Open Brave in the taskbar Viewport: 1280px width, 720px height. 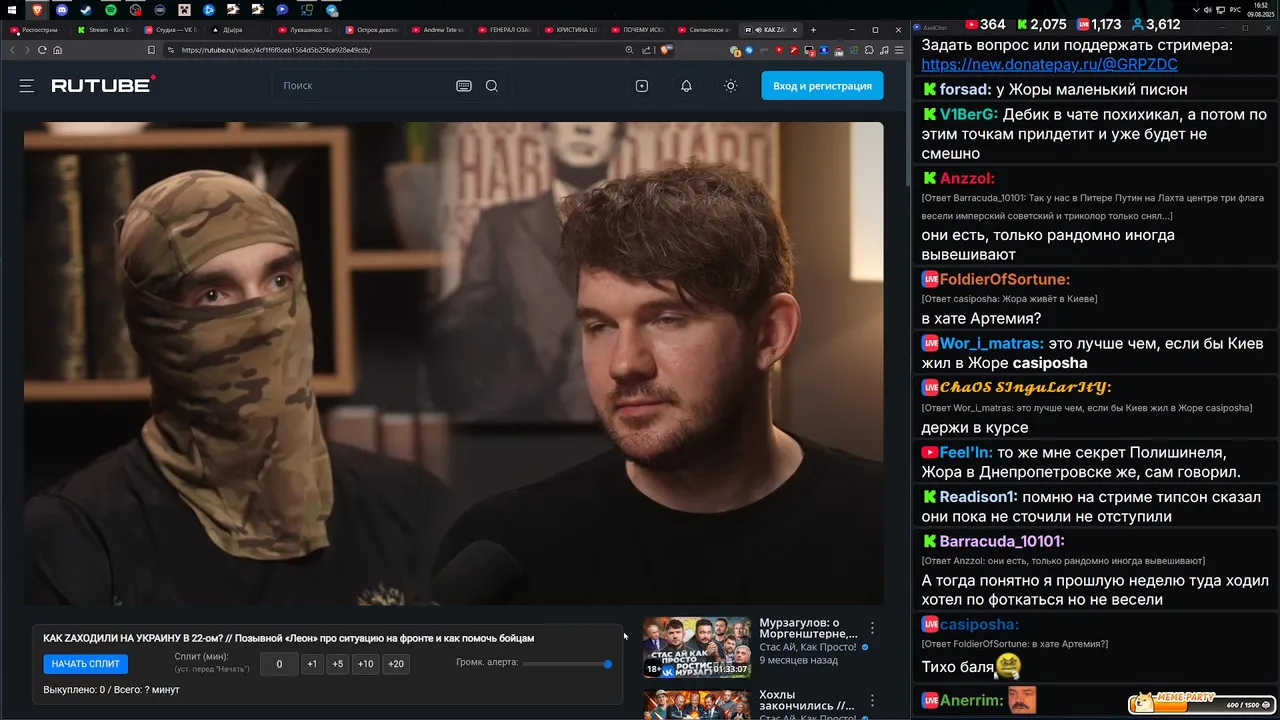coord(38,9)
